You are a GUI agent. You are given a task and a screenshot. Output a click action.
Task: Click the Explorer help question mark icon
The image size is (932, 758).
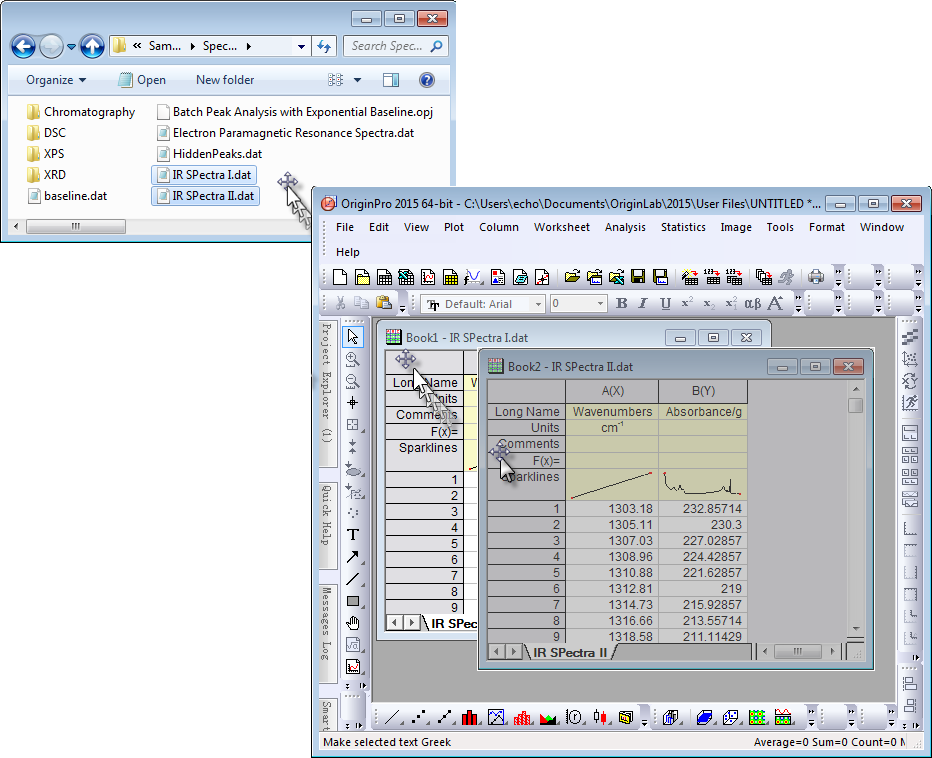pyautogui.click(x=427, y=80)
